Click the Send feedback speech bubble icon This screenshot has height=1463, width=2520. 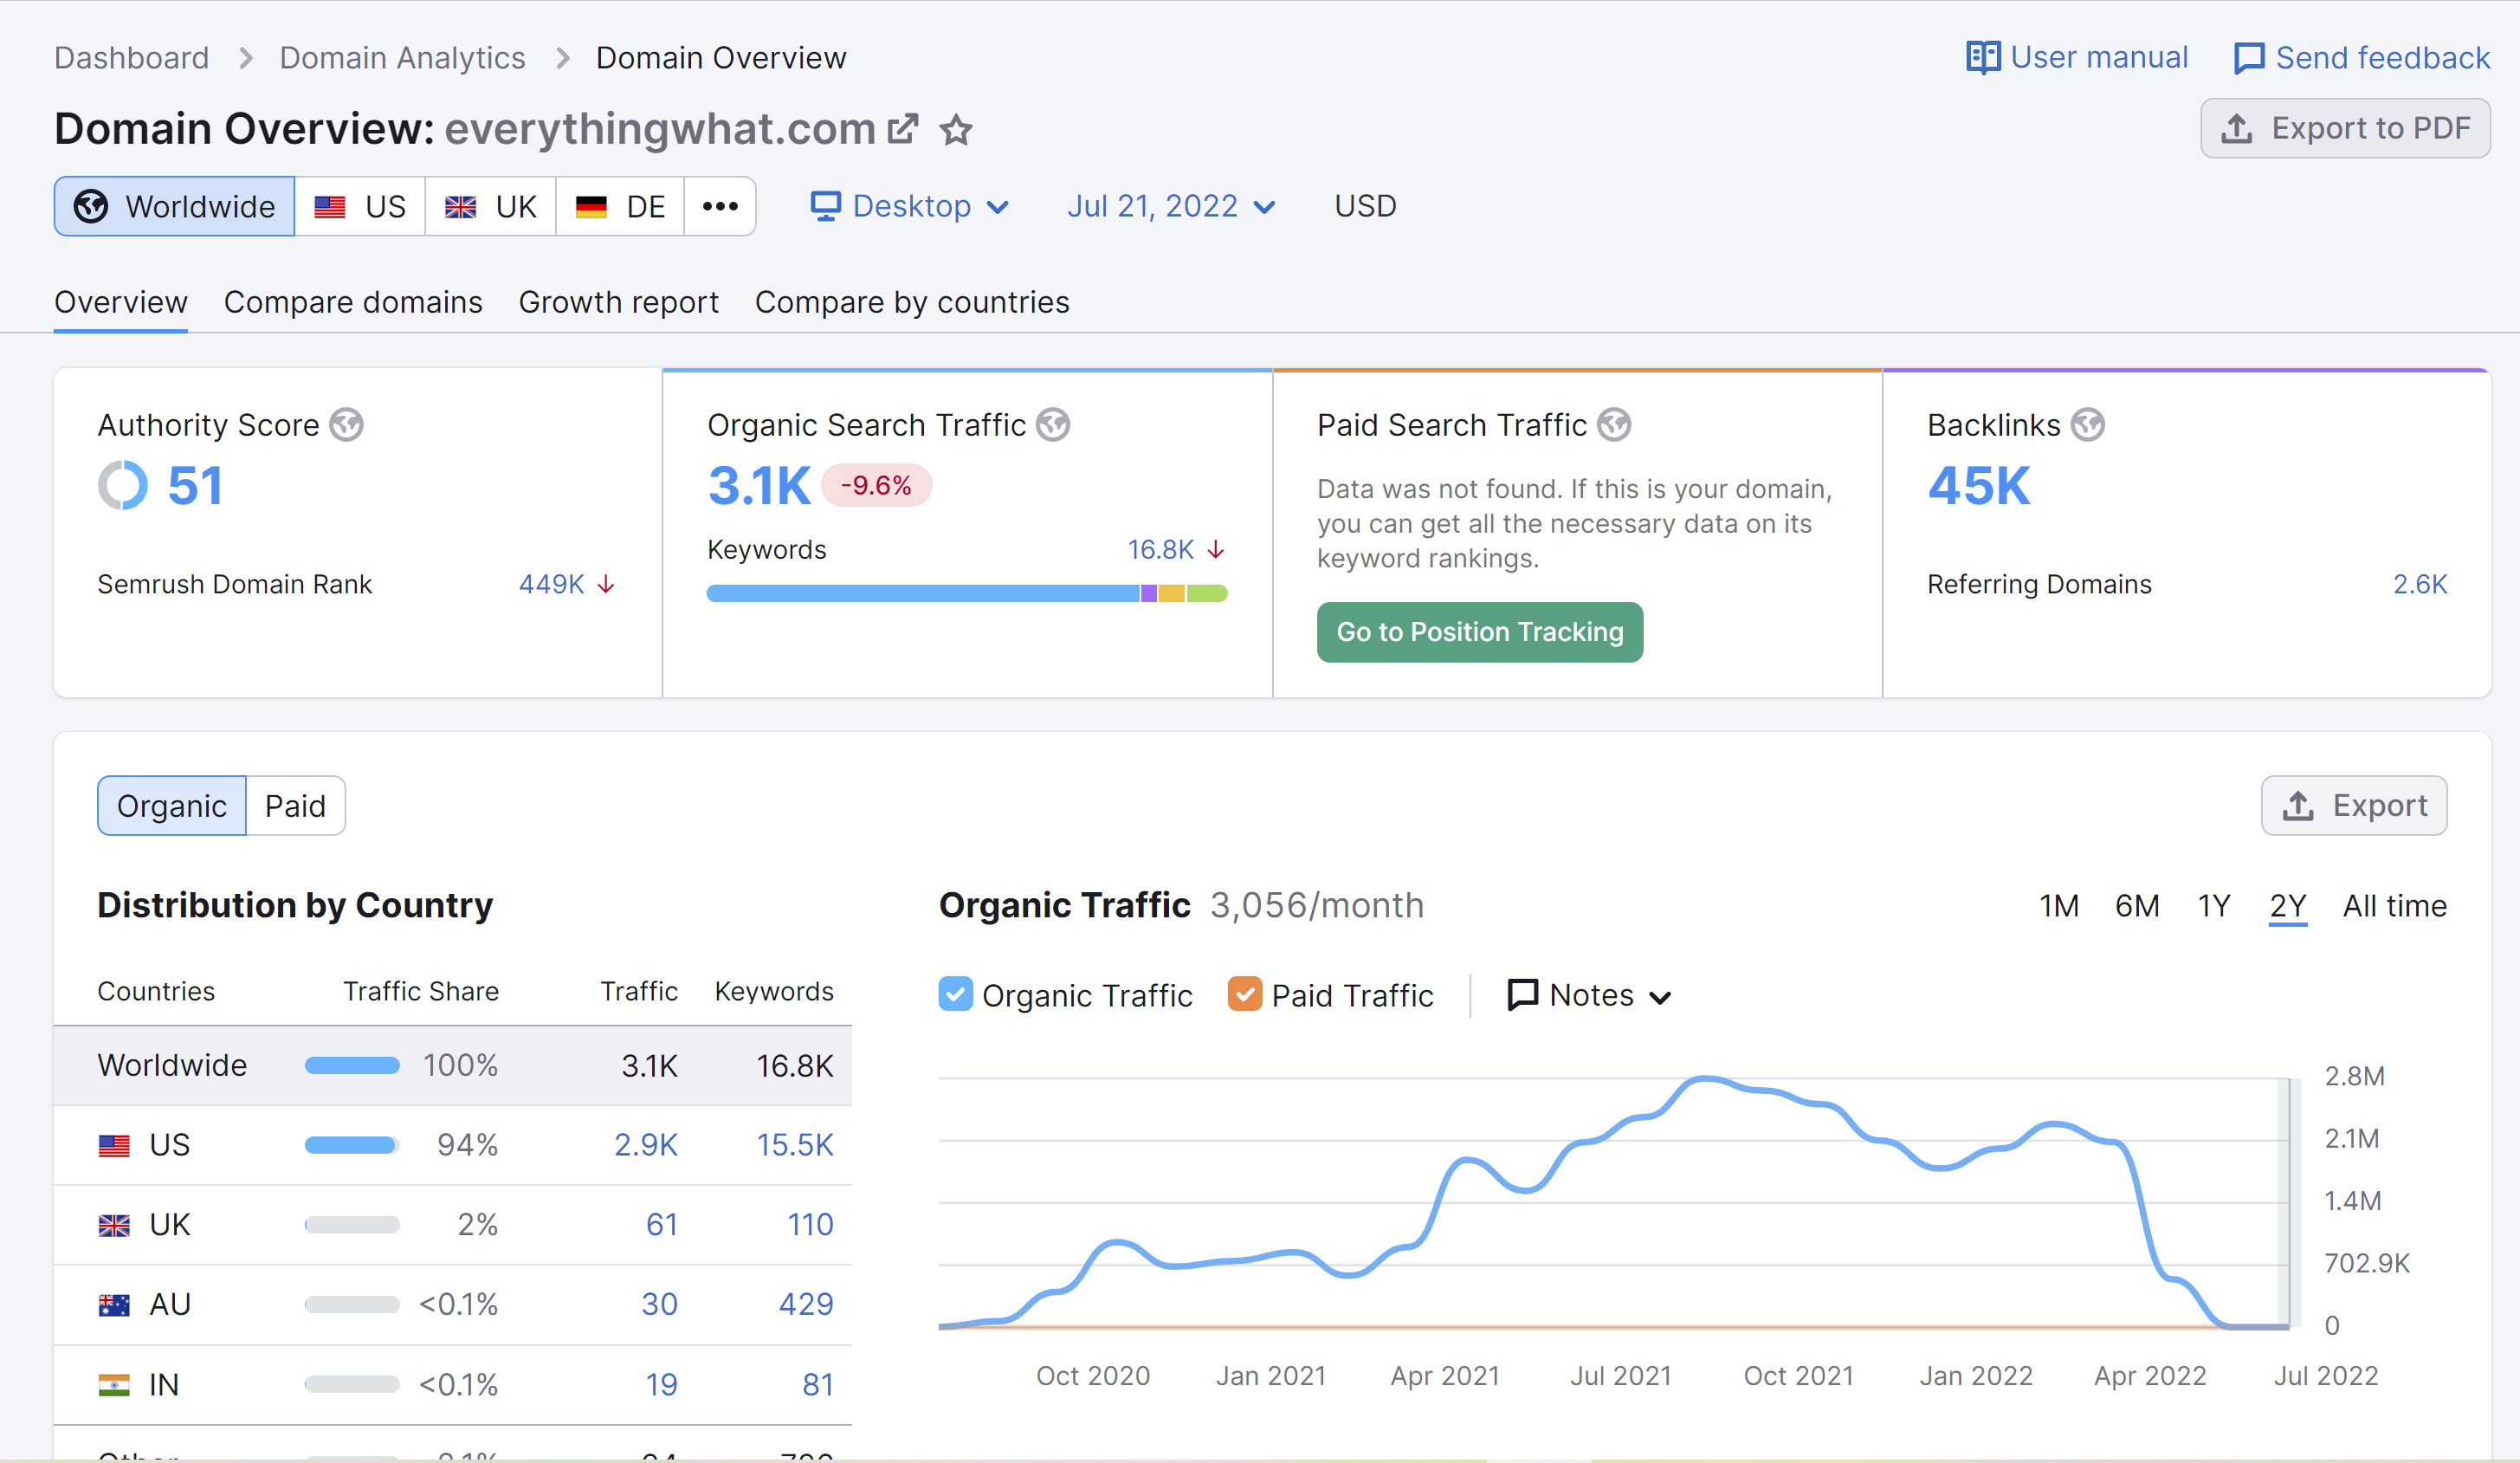pyautogui.click(x=2249, y=59)
